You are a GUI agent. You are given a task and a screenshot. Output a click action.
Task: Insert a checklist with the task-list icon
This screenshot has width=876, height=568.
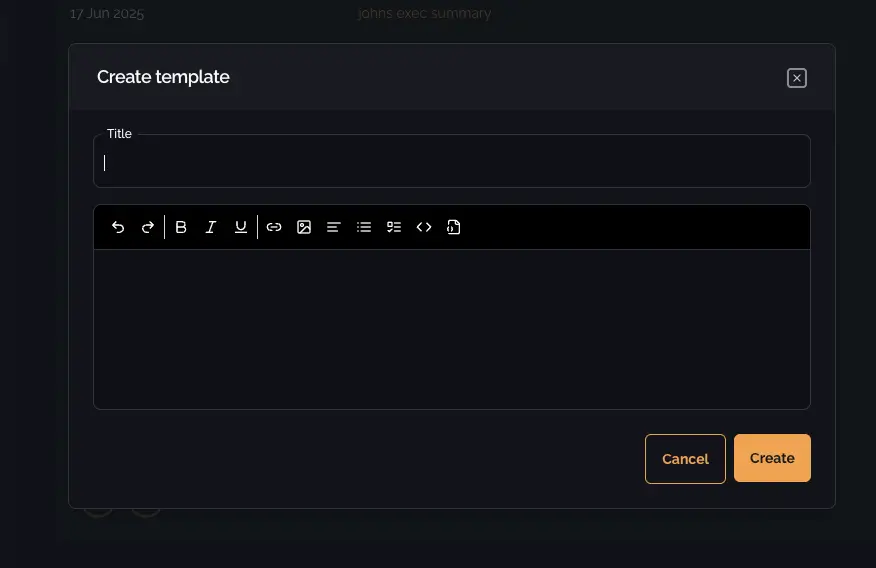pos(394,227)
